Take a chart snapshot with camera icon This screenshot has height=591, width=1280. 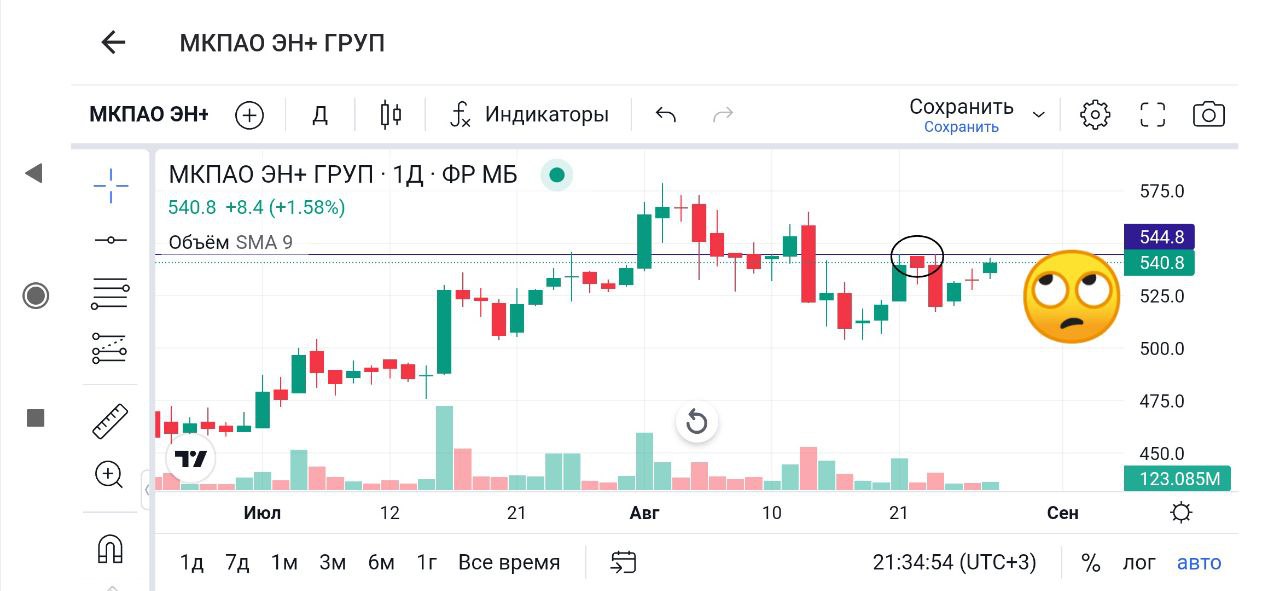point(1209,114)
